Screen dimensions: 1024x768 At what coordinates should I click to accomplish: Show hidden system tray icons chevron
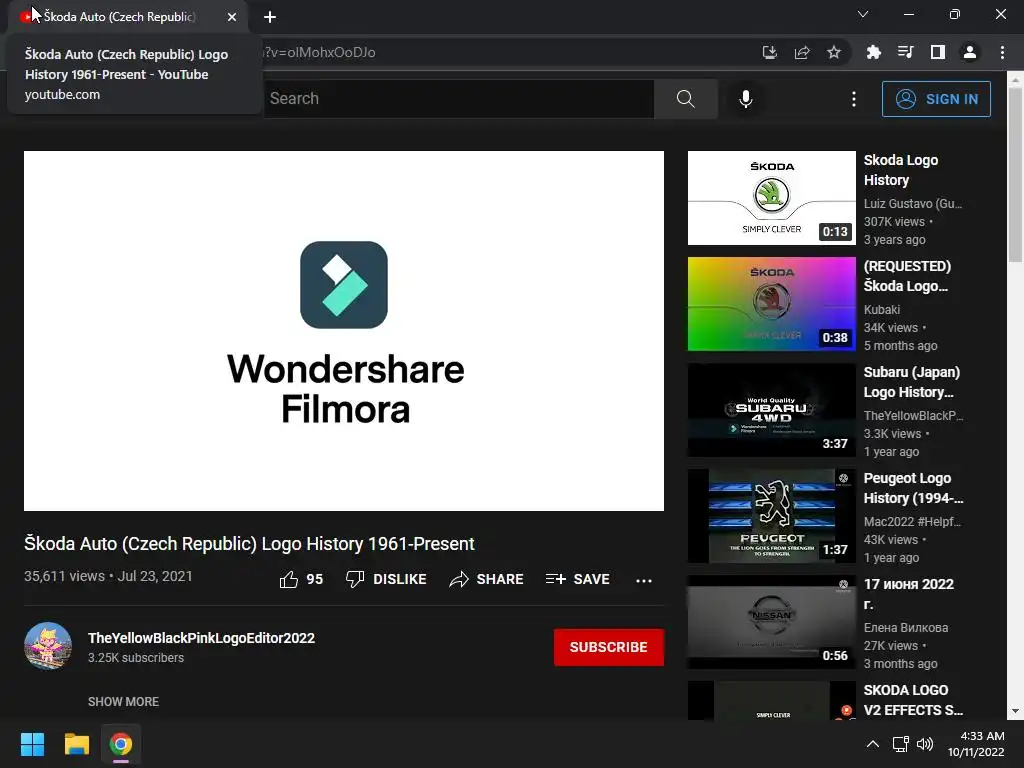click(x=872, y=744)
